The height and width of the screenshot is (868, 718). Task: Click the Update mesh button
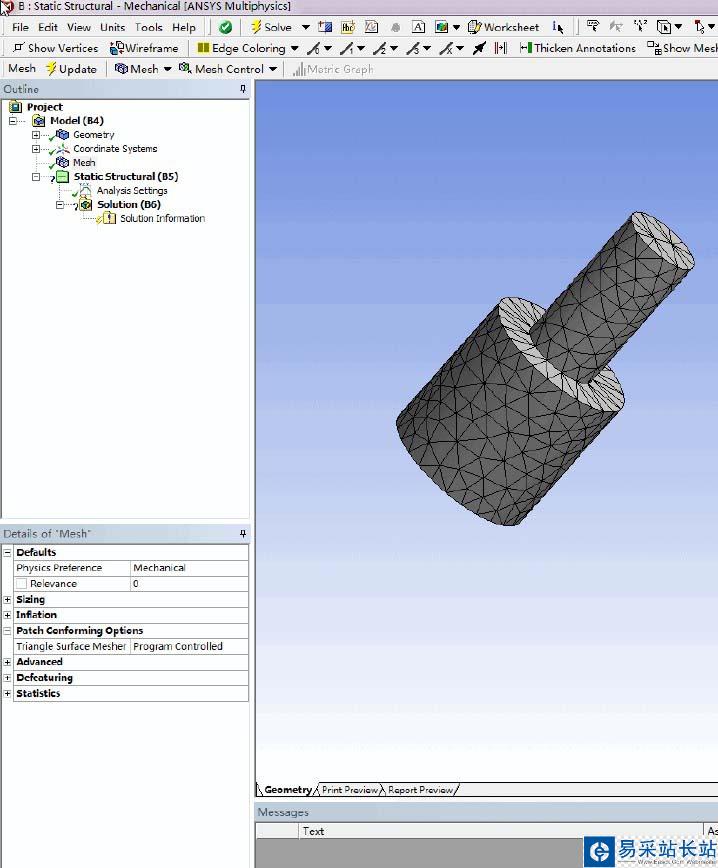coord(71,69)
